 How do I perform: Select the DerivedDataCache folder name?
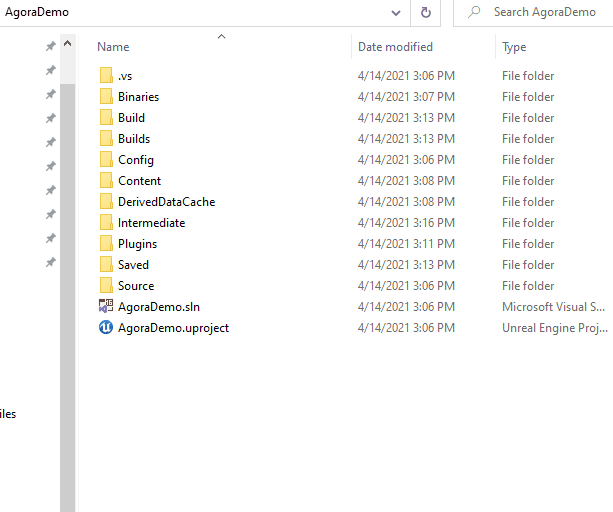[x=167, y=202]
